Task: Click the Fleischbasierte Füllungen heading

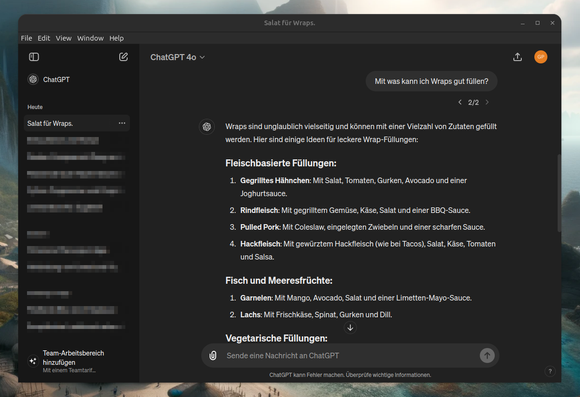Action: tap(281, 163)
